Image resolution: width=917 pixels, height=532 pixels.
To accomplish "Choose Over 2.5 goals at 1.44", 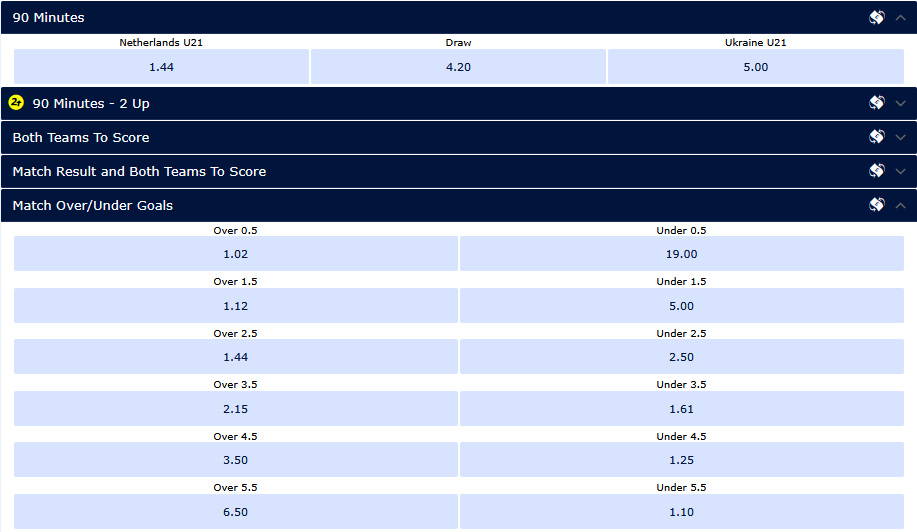I will pos(236,357).
